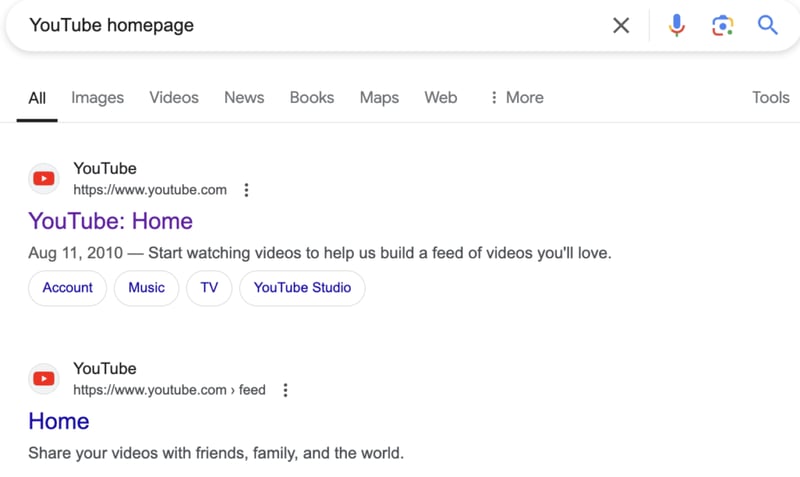Open Google Lens image search icon
This screenshot has width=800, height=477.
point(722,26)
